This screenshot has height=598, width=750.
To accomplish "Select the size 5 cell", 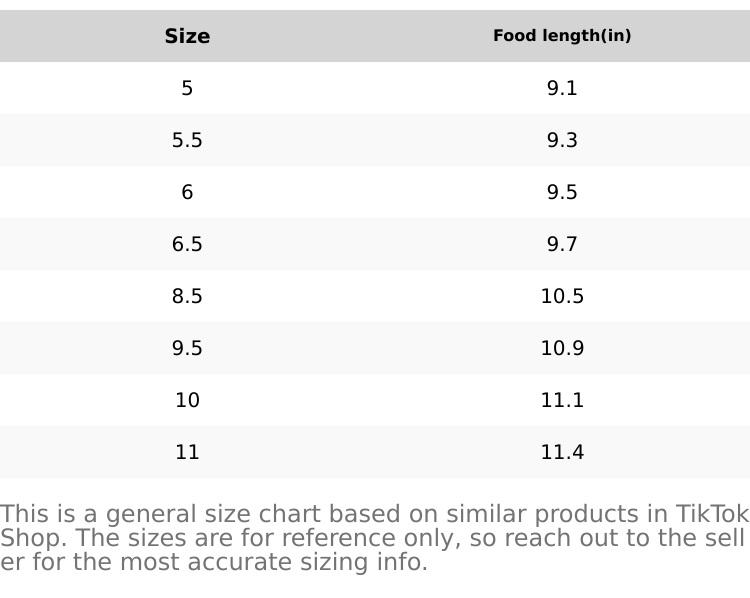I will click(187, 88).
